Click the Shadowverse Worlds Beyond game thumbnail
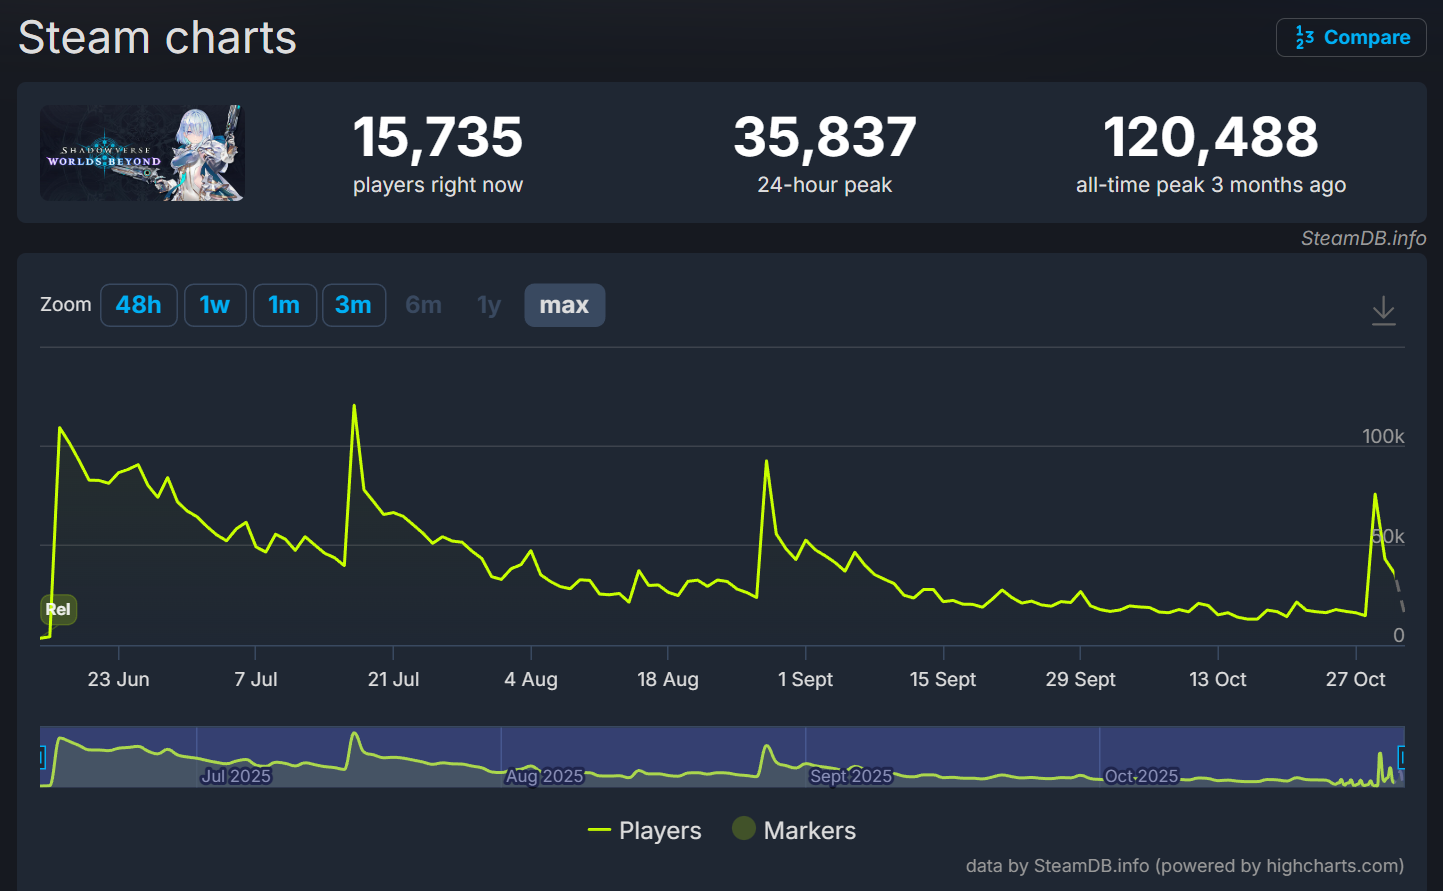1443x891 pixels. coord(142,153)
